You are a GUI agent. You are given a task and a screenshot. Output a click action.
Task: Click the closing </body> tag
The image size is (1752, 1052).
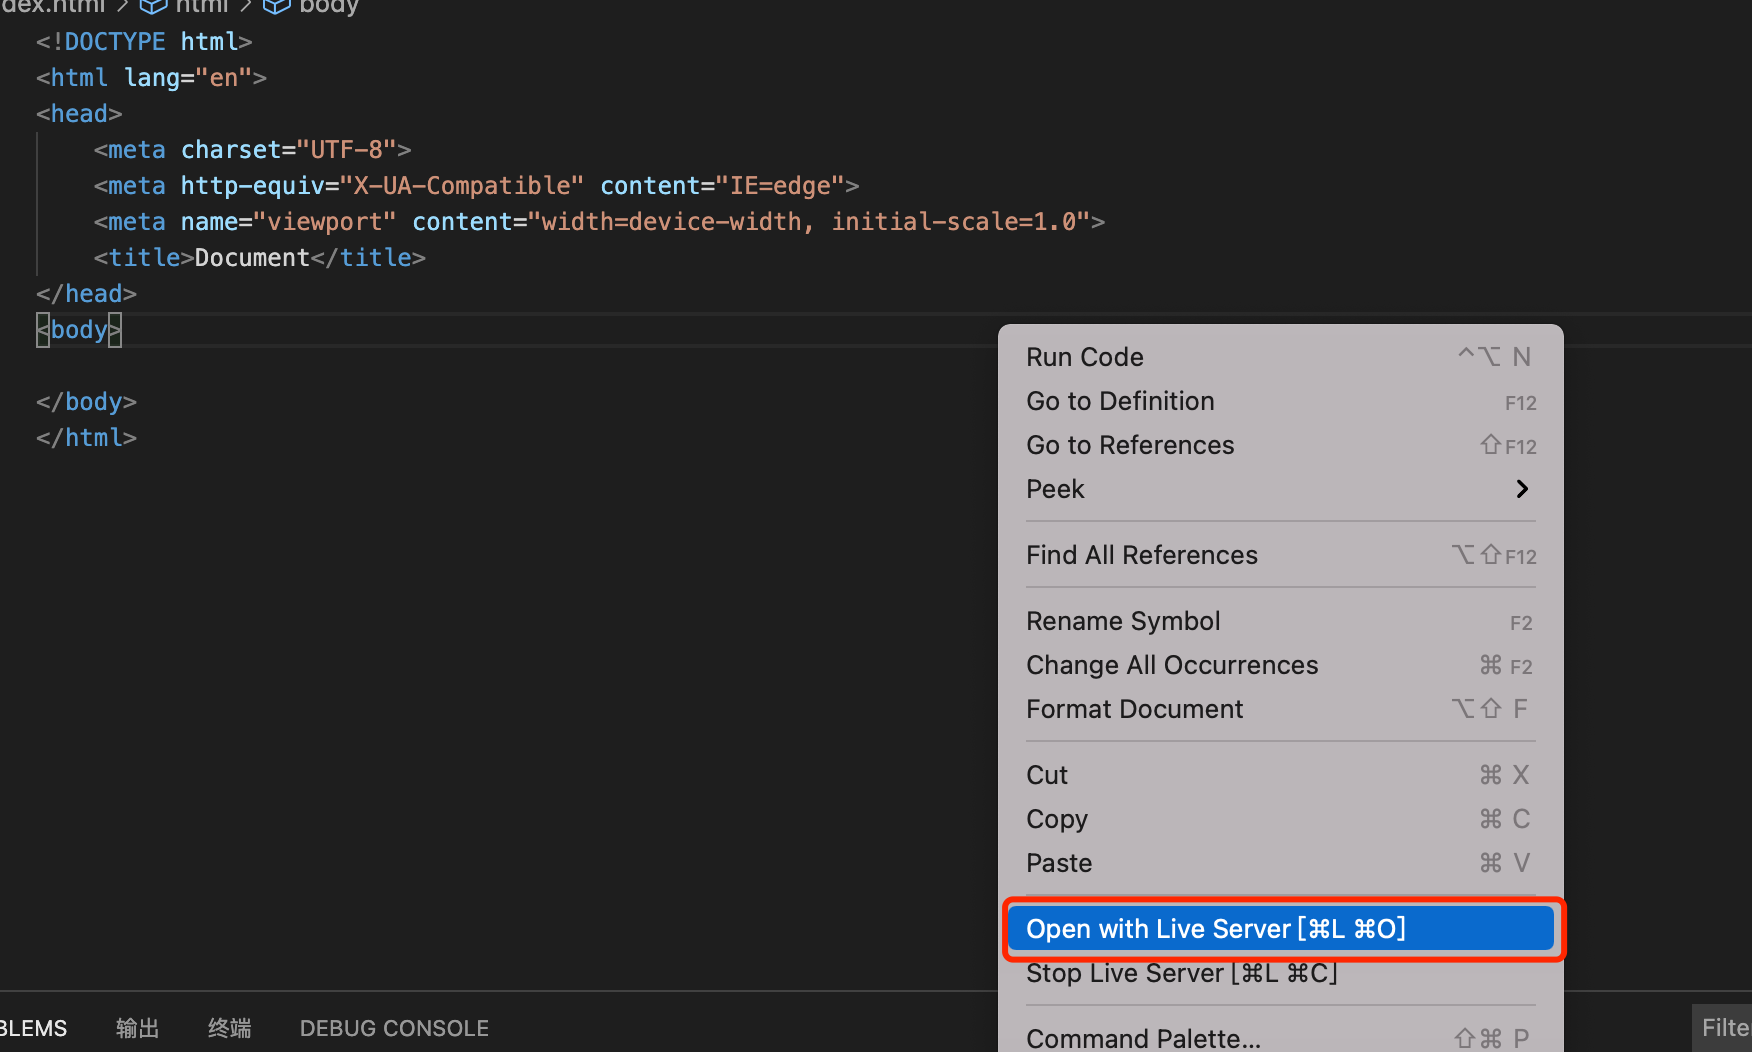click(x=86, y=402)
